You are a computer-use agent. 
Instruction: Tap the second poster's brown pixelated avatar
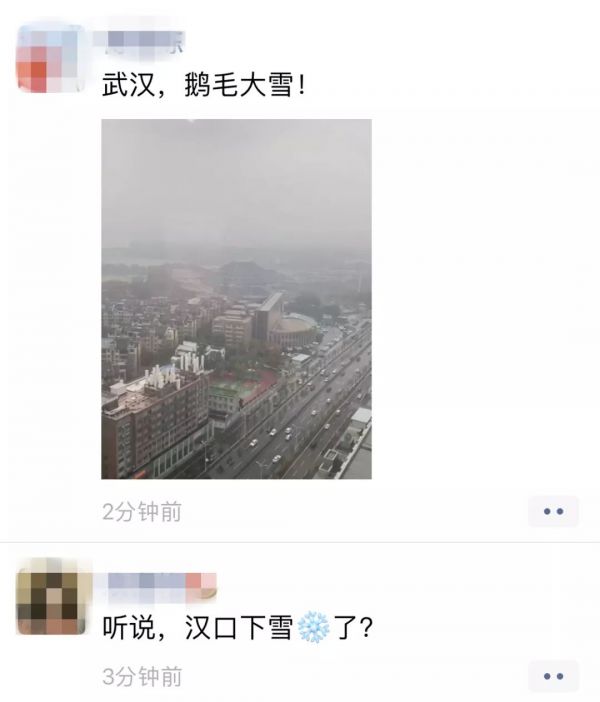[51, 596]
